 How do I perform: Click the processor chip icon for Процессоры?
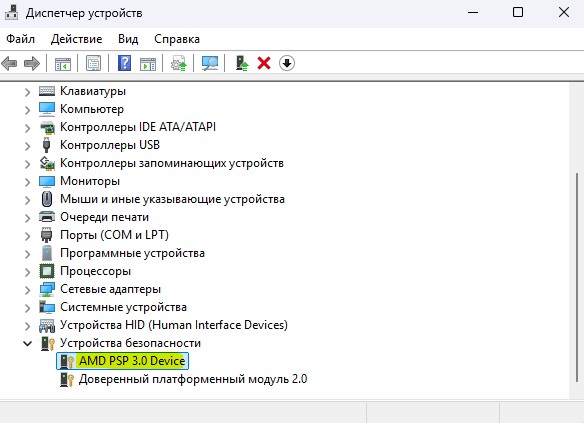(x=47, y=271)
